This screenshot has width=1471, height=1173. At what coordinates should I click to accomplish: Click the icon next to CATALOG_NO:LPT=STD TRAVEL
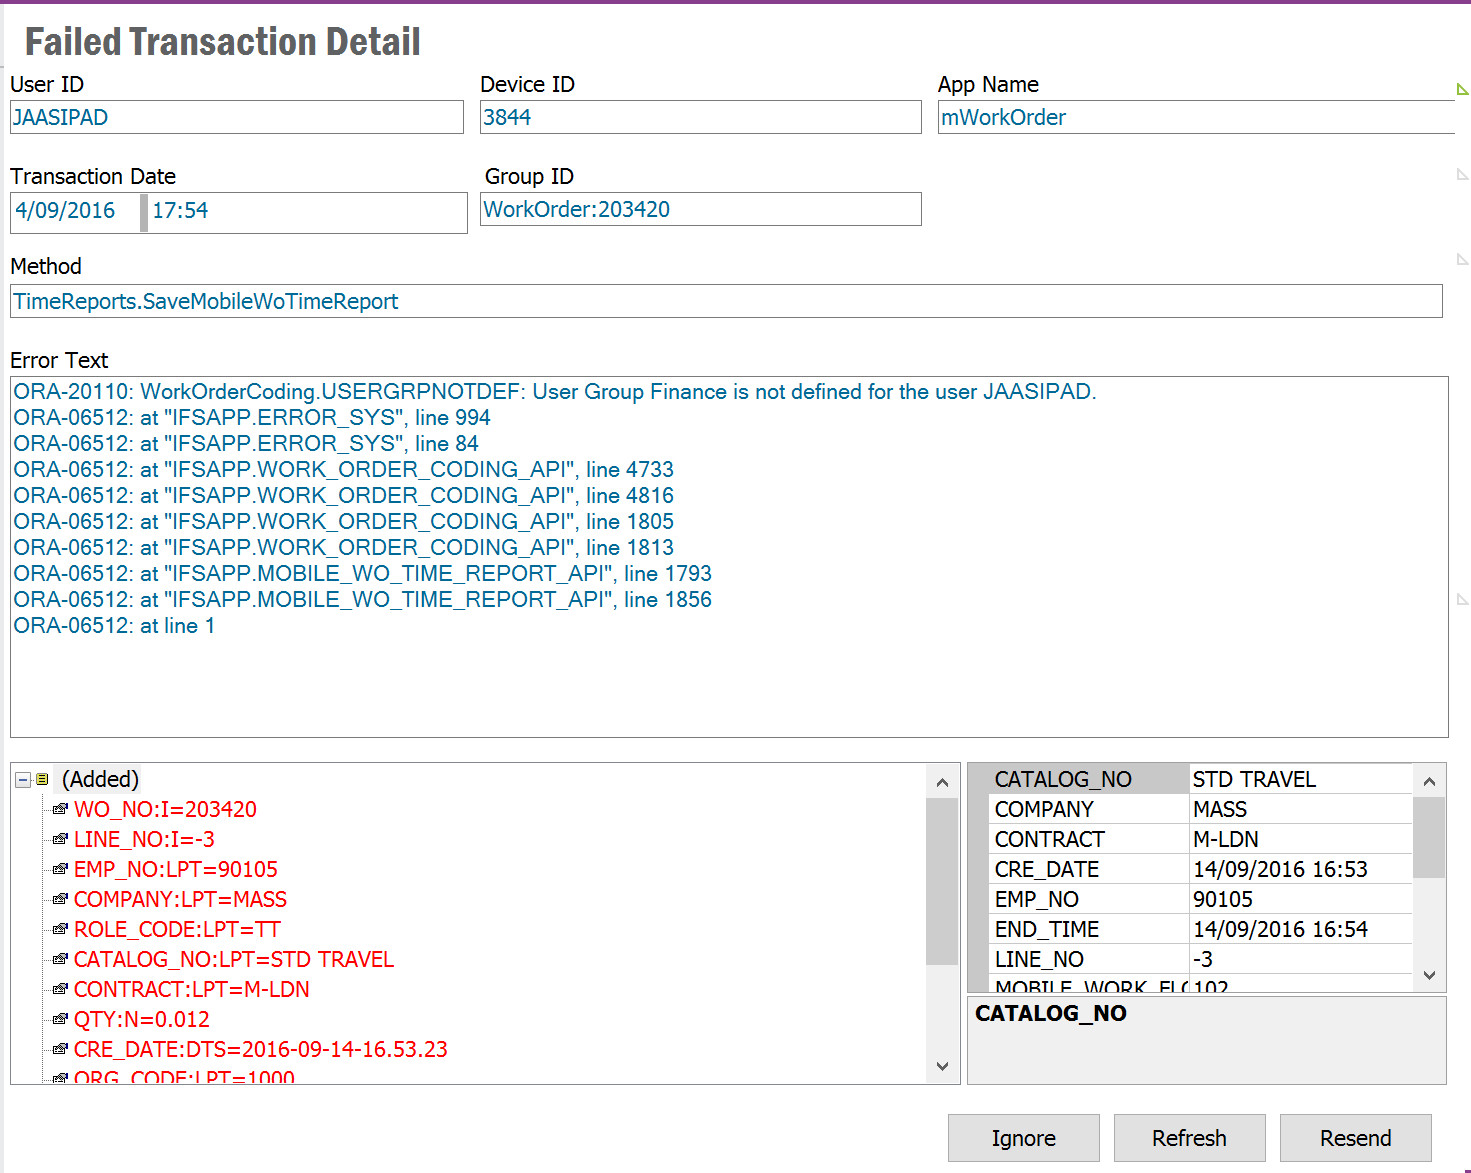point(60,959)
